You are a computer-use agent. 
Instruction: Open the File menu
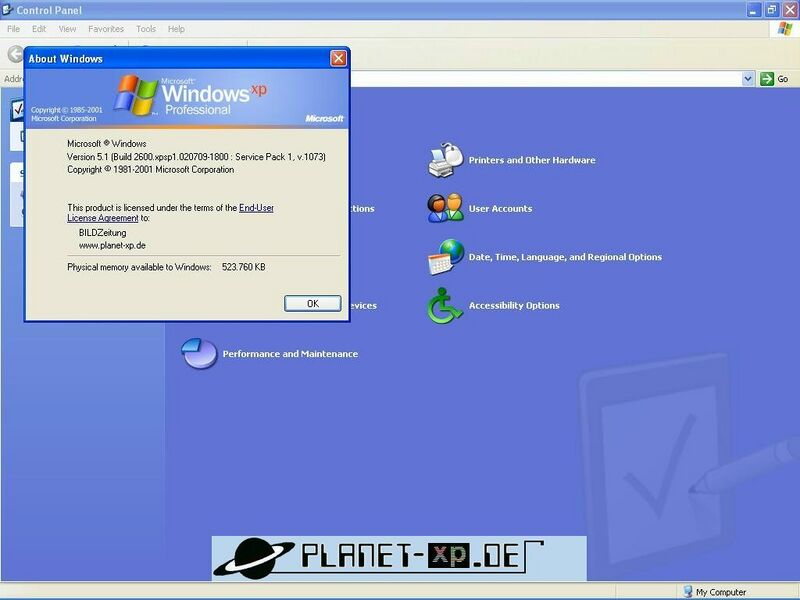click(13, 29)
